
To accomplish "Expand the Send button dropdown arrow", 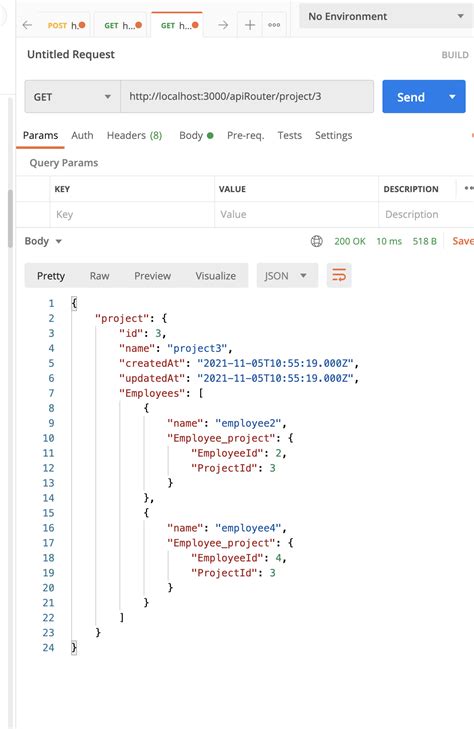I will pyautogui.click(x=452, y=97).
